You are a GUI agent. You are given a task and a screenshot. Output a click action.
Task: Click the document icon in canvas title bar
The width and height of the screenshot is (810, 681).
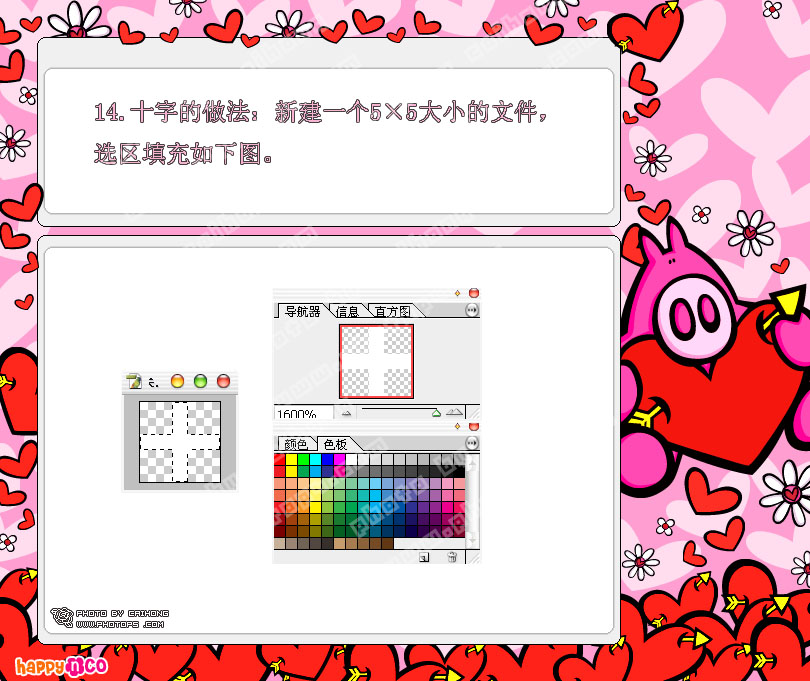point(133,381)
